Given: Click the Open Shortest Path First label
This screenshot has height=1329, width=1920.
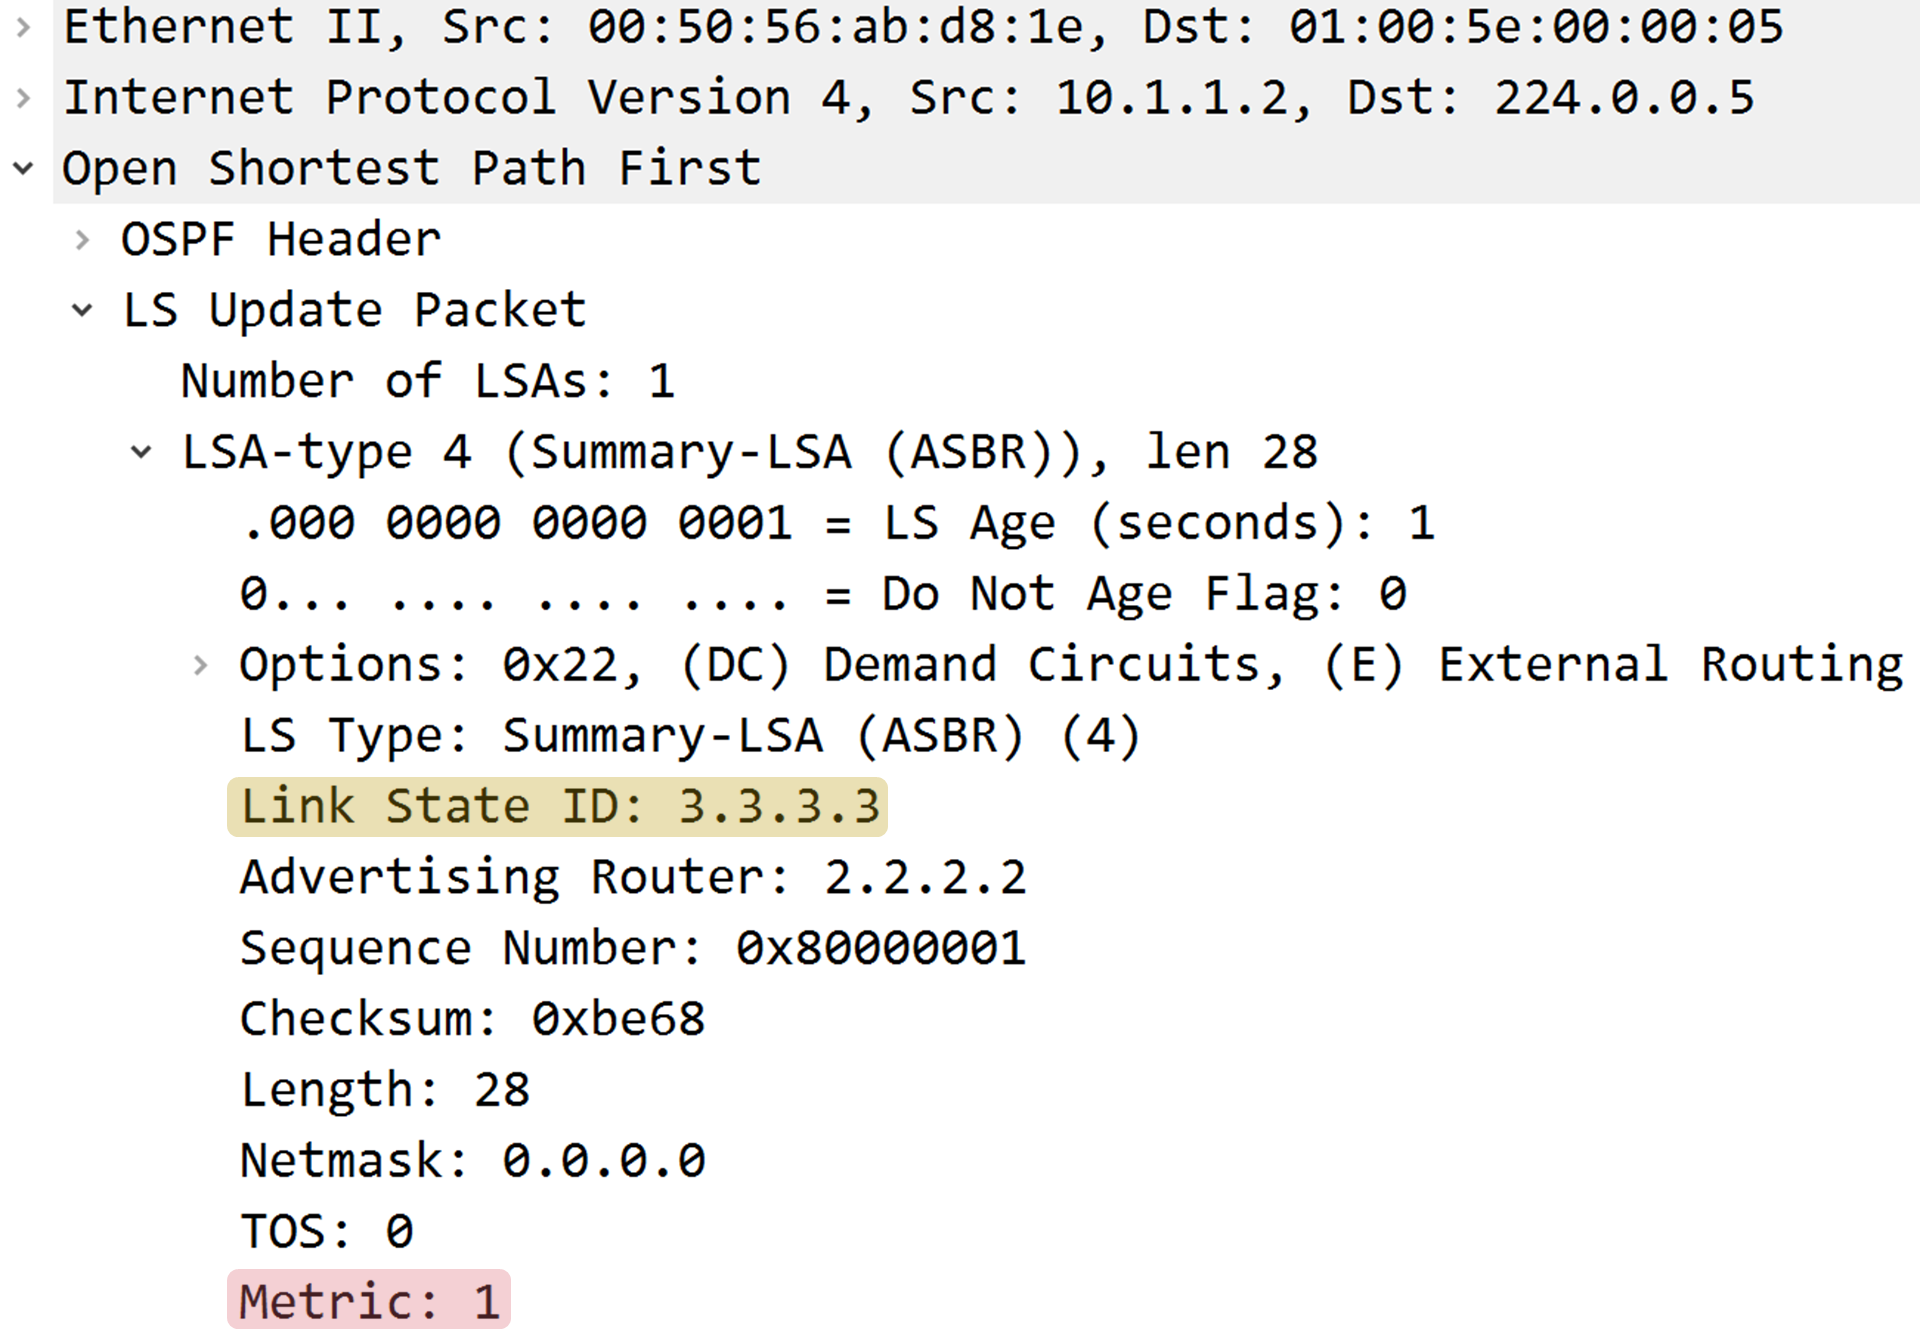Looking at the screenshot, I should [412, 168].
